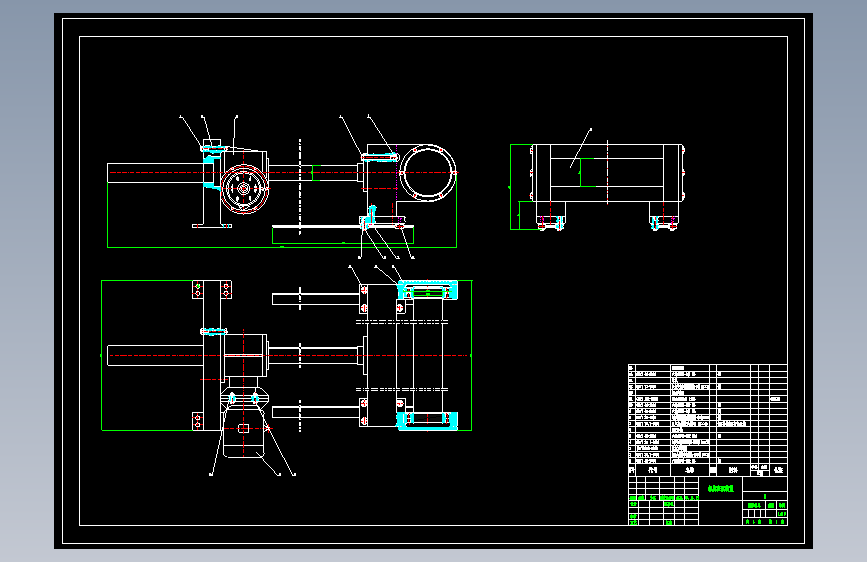Click the left mounting foot of the right-hand view
867x562 pixels.
[551, 216]
